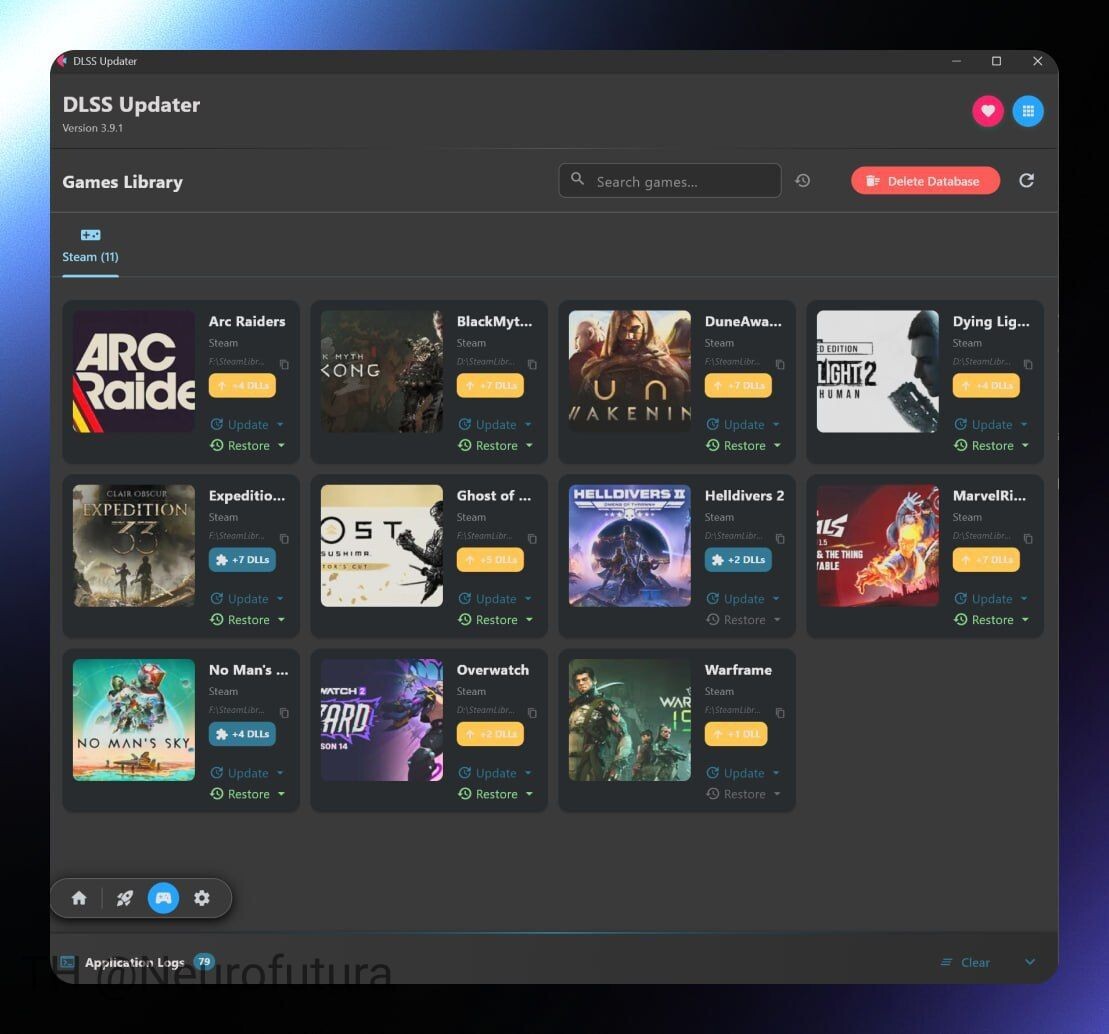The height and width of the screenshot is (1034, 1109).
Task: Refresh the games library with reload icon
Action: point(1026,181)
